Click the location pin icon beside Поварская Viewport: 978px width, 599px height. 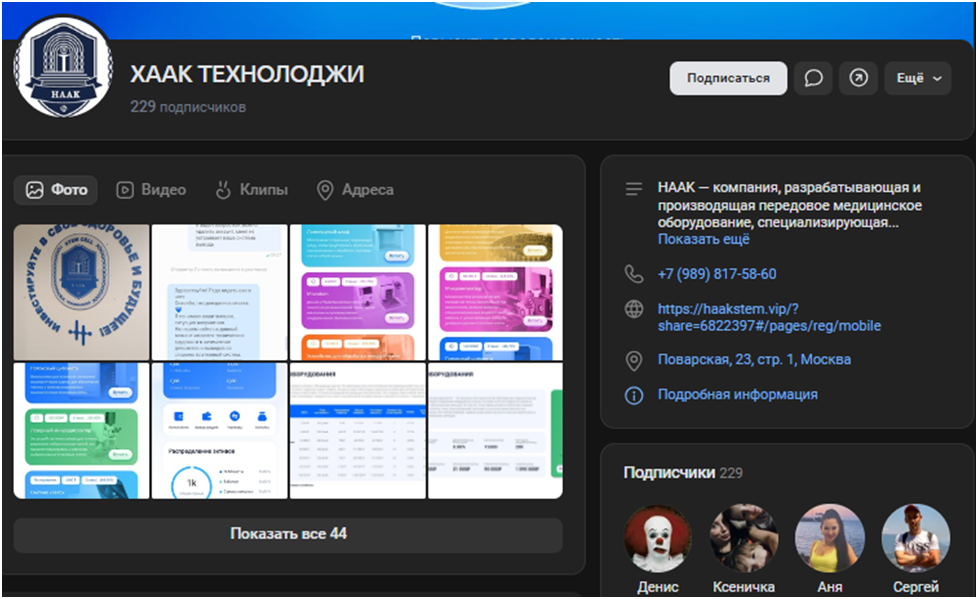point(634,361)
